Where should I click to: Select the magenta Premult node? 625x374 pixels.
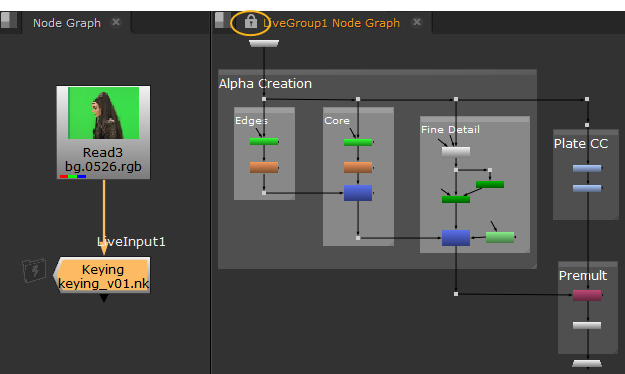pyautogui.click(x=587, y=295)
